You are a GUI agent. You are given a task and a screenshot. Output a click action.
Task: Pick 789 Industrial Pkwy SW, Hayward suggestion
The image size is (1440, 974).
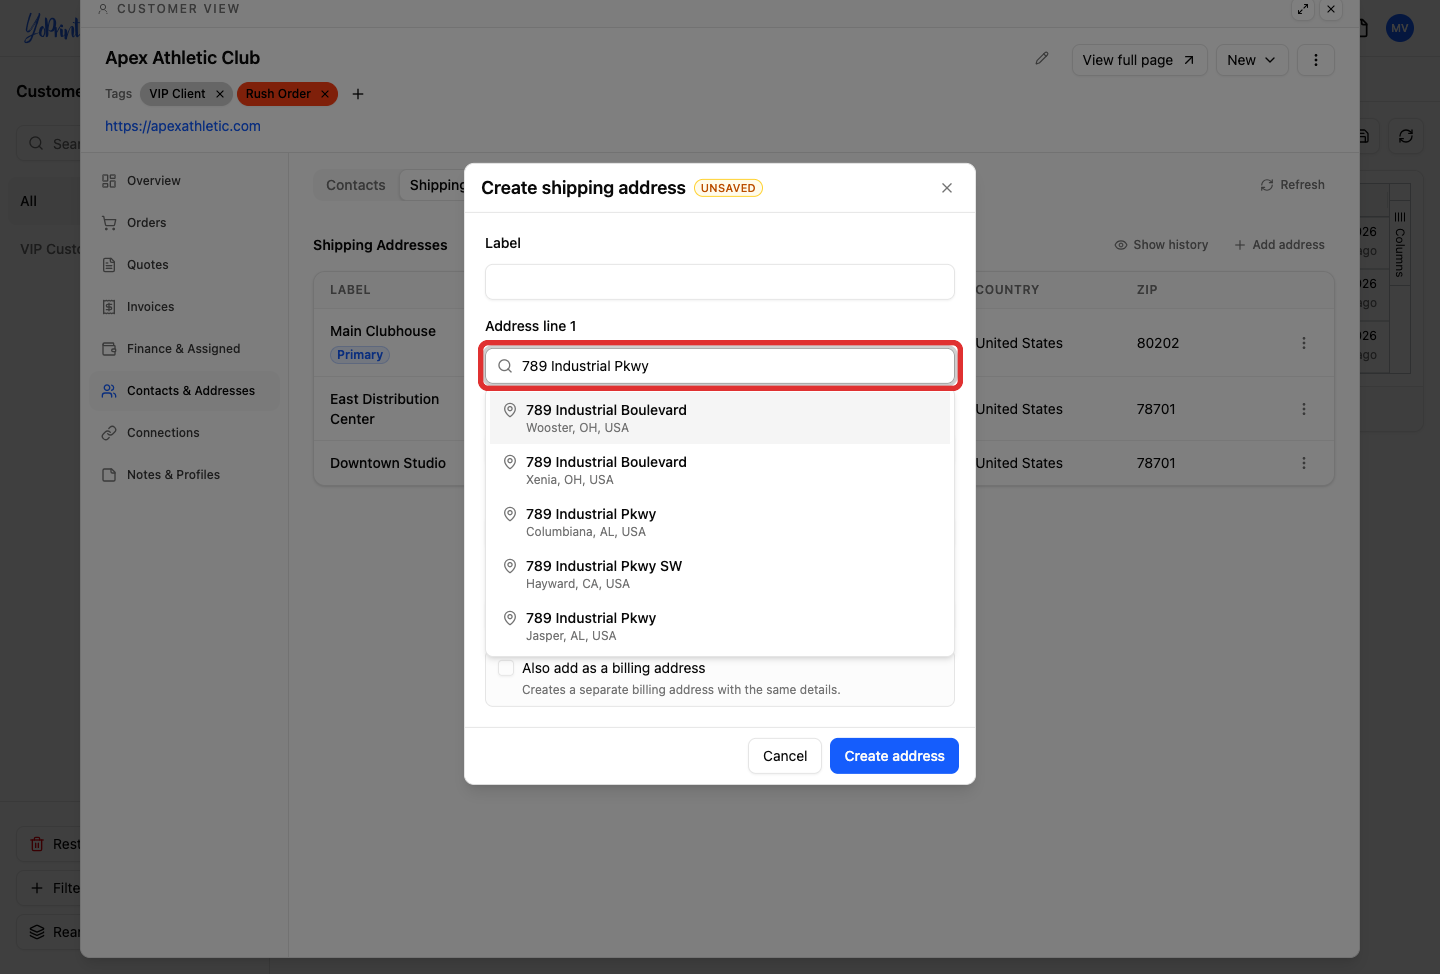coord(720,574)
